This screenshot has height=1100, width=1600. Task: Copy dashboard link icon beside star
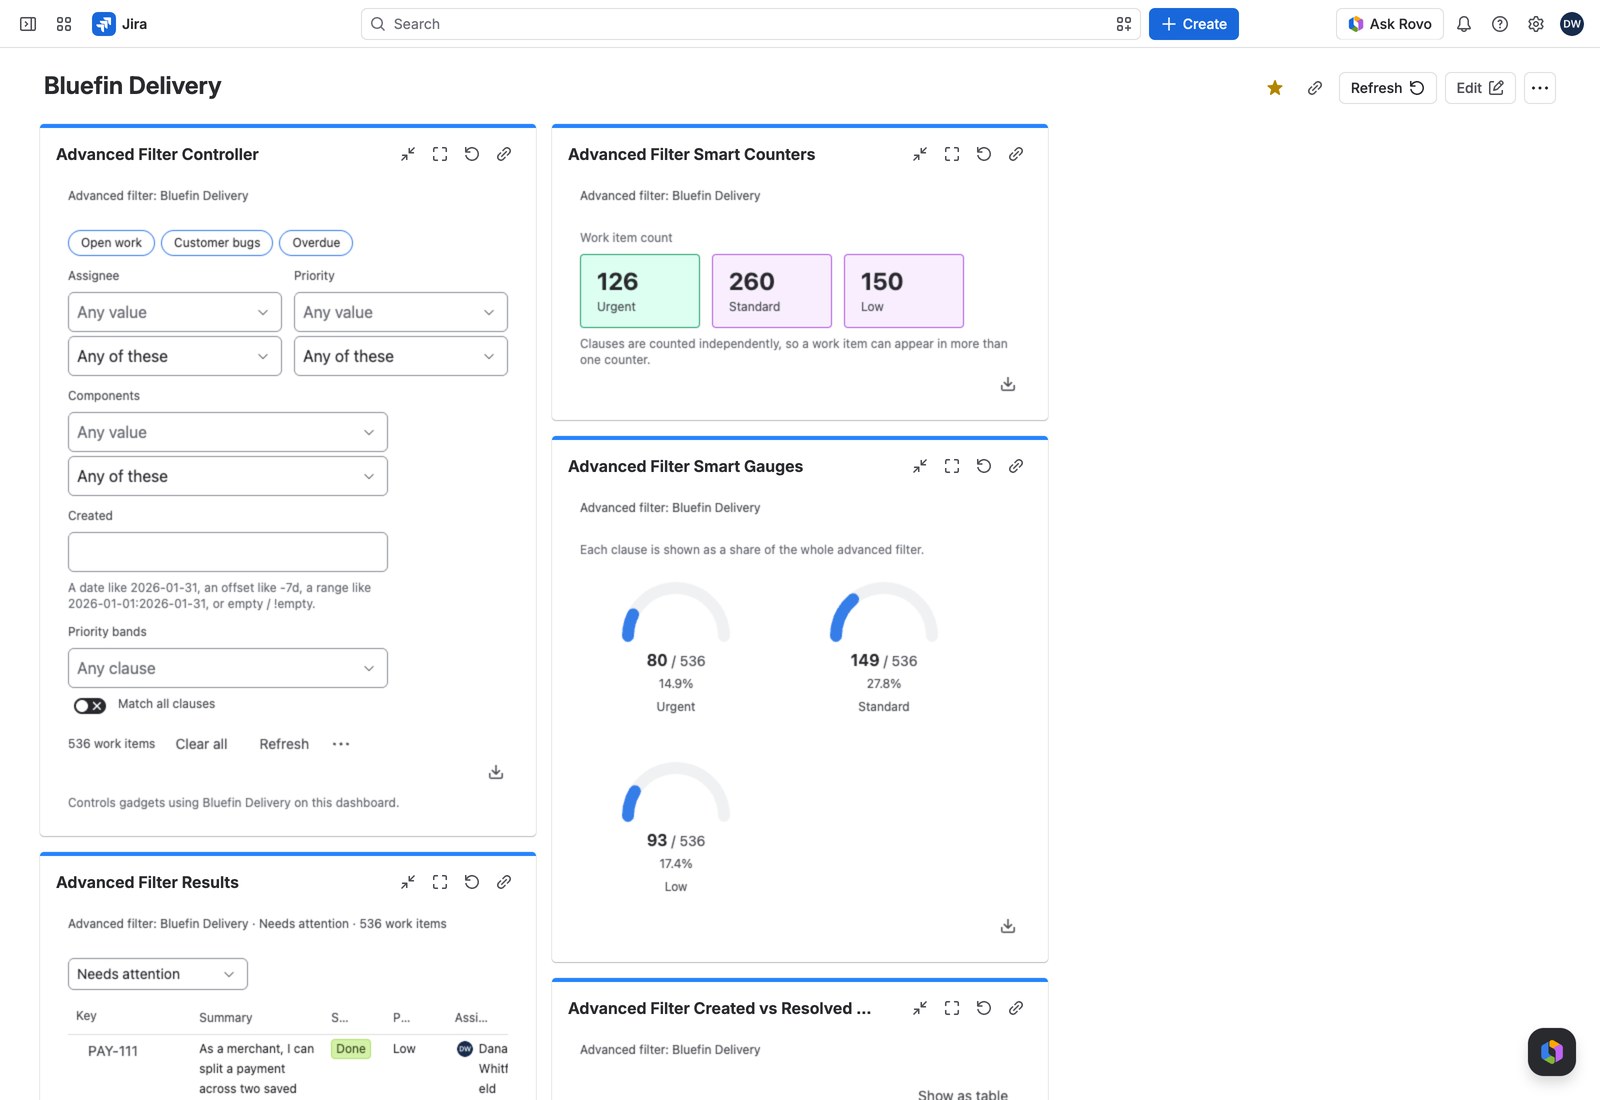click(x=1315, y=88)
